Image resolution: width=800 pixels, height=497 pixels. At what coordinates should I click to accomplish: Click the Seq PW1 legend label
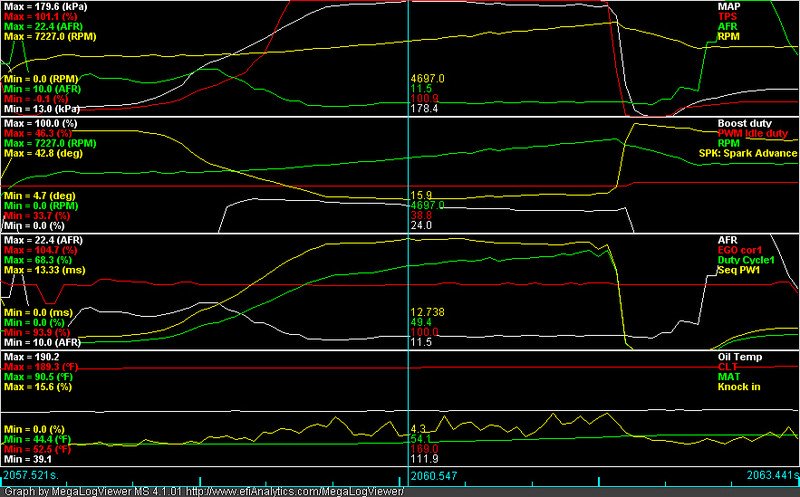pos(739,270)
